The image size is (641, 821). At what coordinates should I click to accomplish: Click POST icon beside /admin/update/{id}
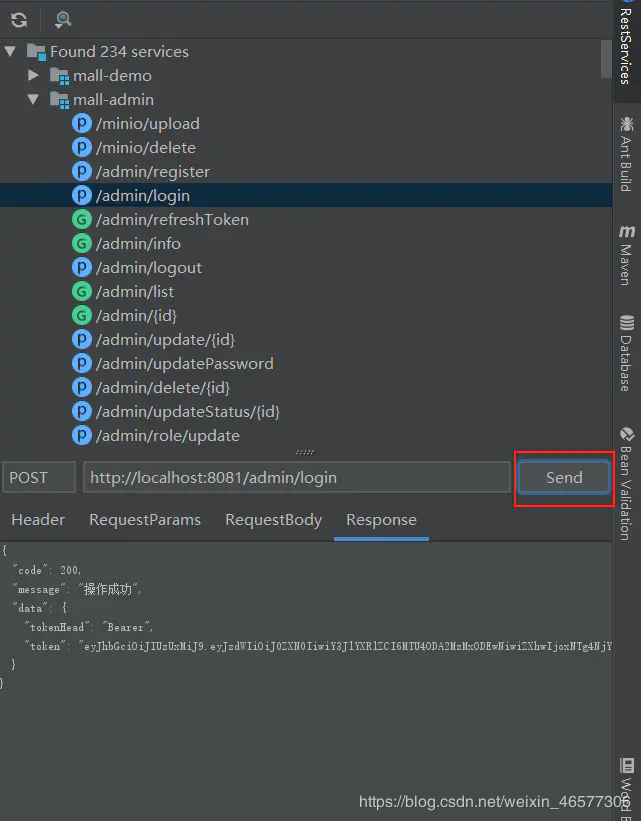pos(81,340)
